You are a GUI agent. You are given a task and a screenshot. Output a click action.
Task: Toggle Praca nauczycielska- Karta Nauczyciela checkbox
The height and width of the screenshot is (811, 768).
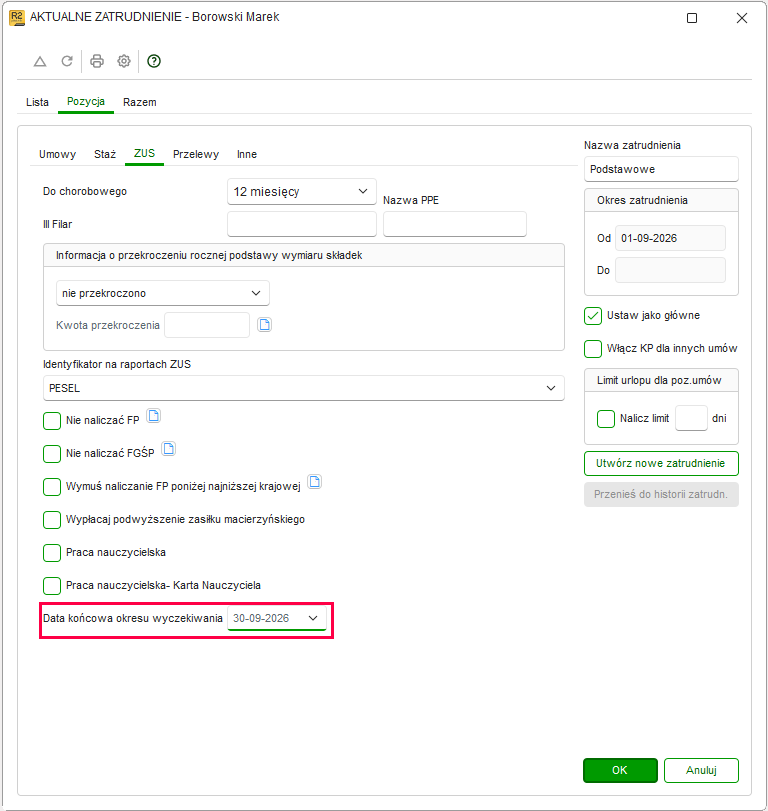click(x=52, y=586)
